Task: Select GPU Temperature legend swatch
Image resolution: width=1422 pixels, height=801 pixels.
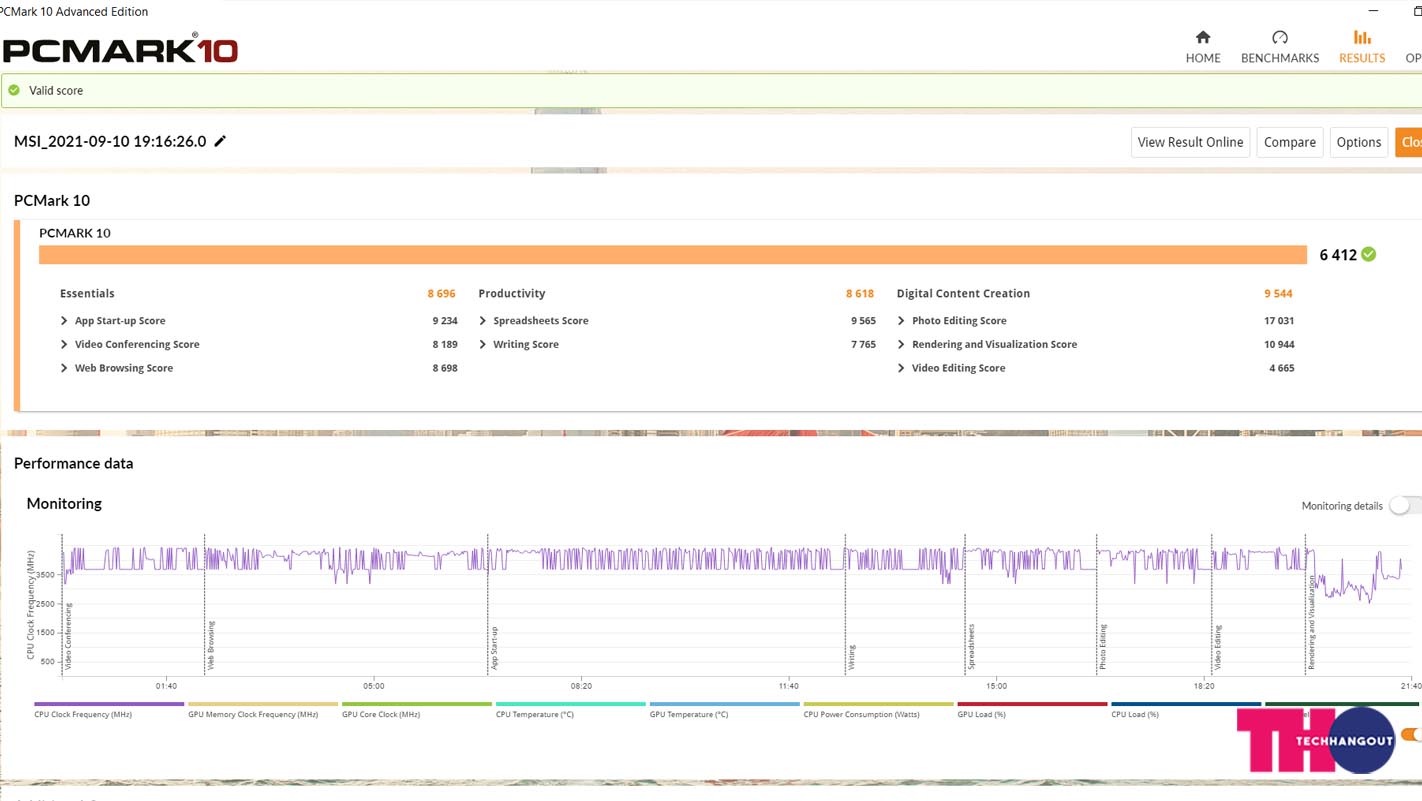Action: [x=724, y=704]
